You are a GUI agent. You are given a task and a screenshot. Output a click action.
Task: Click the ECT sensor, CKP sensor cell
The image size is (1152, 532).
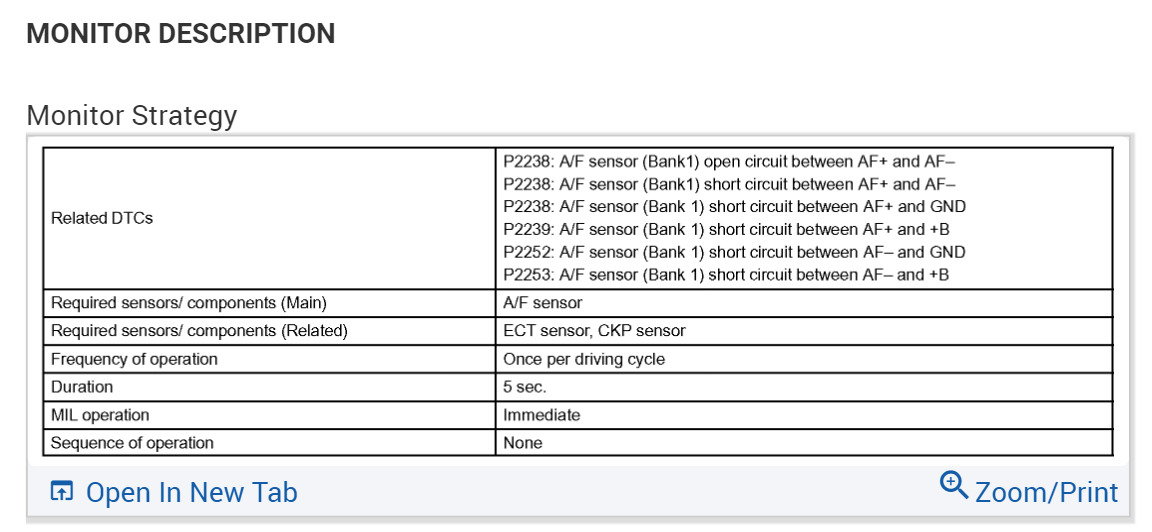594,330
